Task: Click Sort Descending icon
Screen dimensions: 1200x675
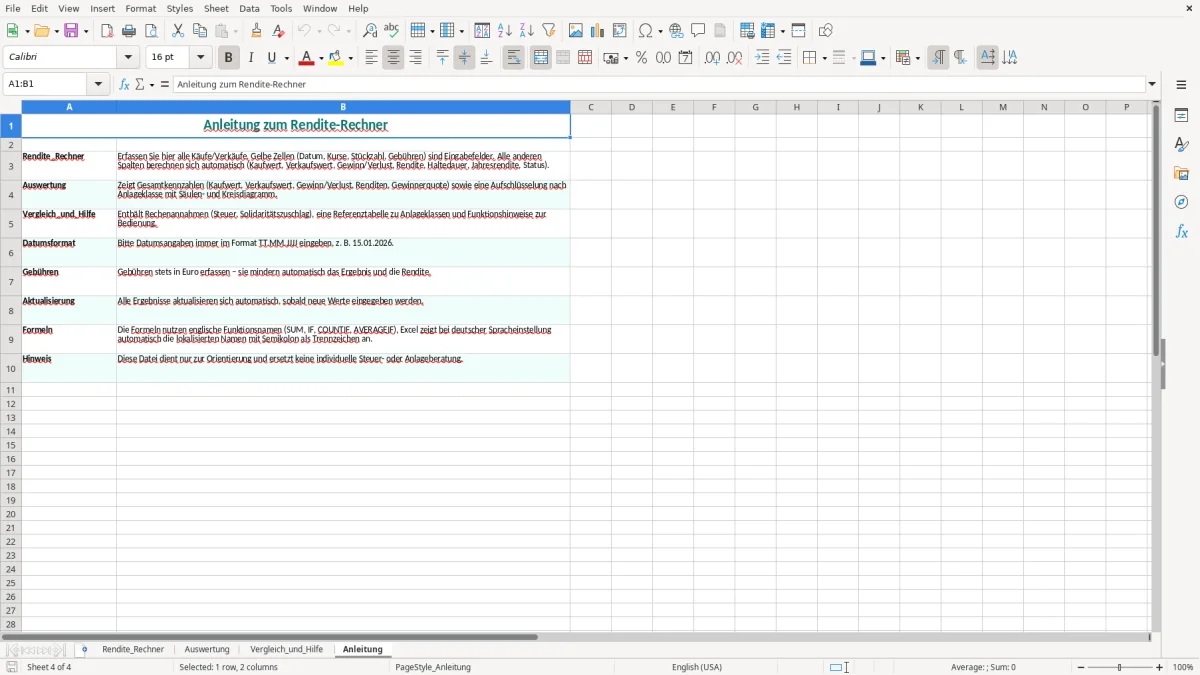Action: click(527, 31)
